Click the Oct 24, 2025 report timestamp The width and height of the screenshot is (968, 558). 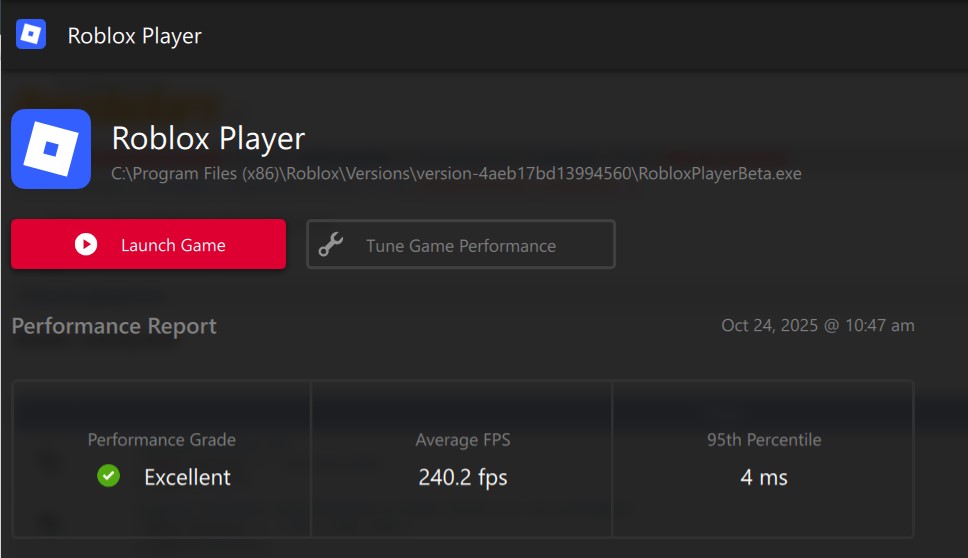click(817, 326)
